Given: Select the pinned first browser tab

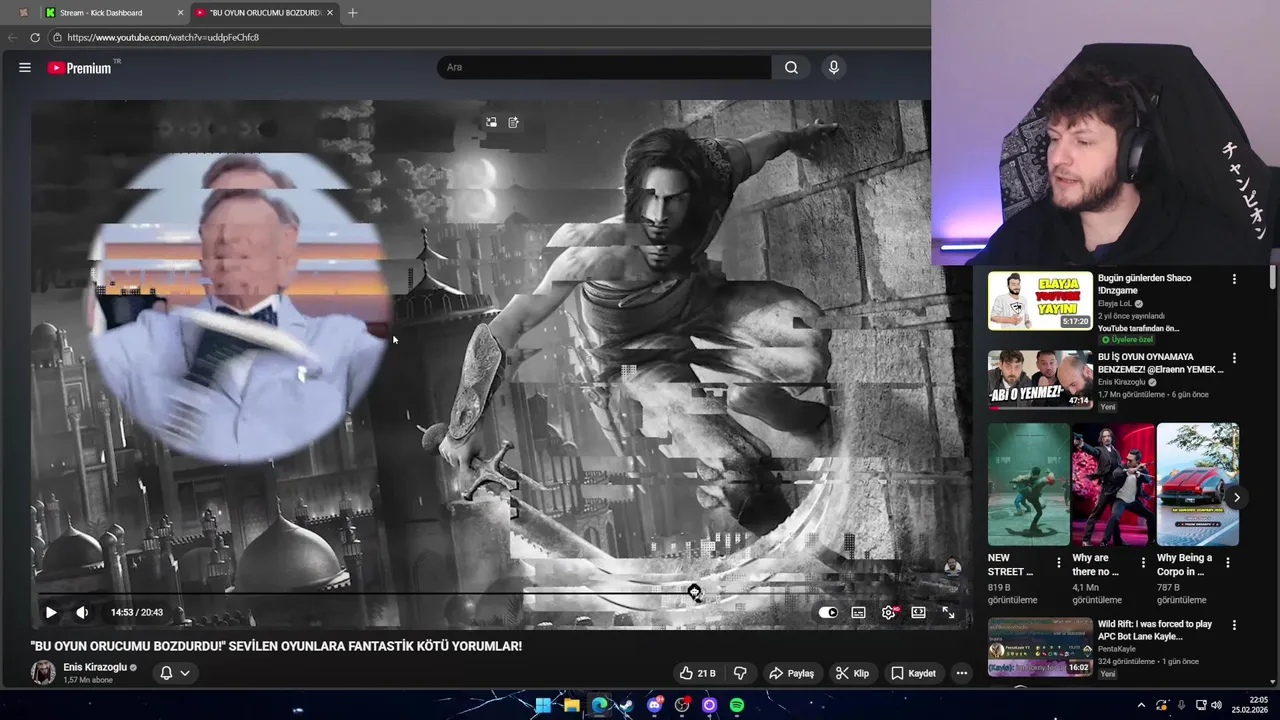Looking at the screenshot, I should [x=23, y=13].
